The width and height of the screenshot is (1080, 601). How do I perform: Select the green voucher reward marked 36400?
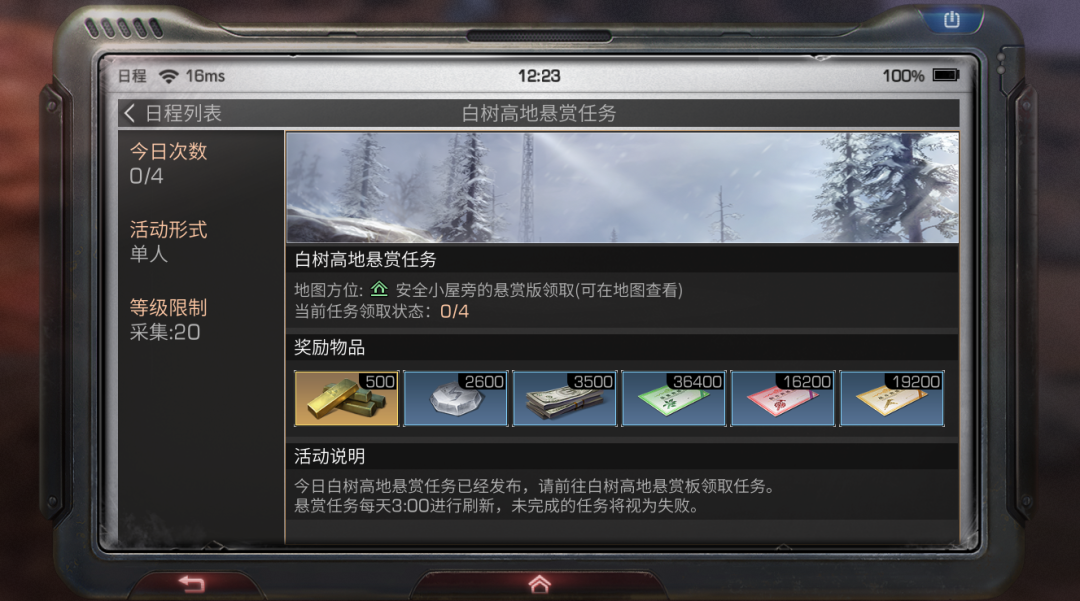[674, 398]
